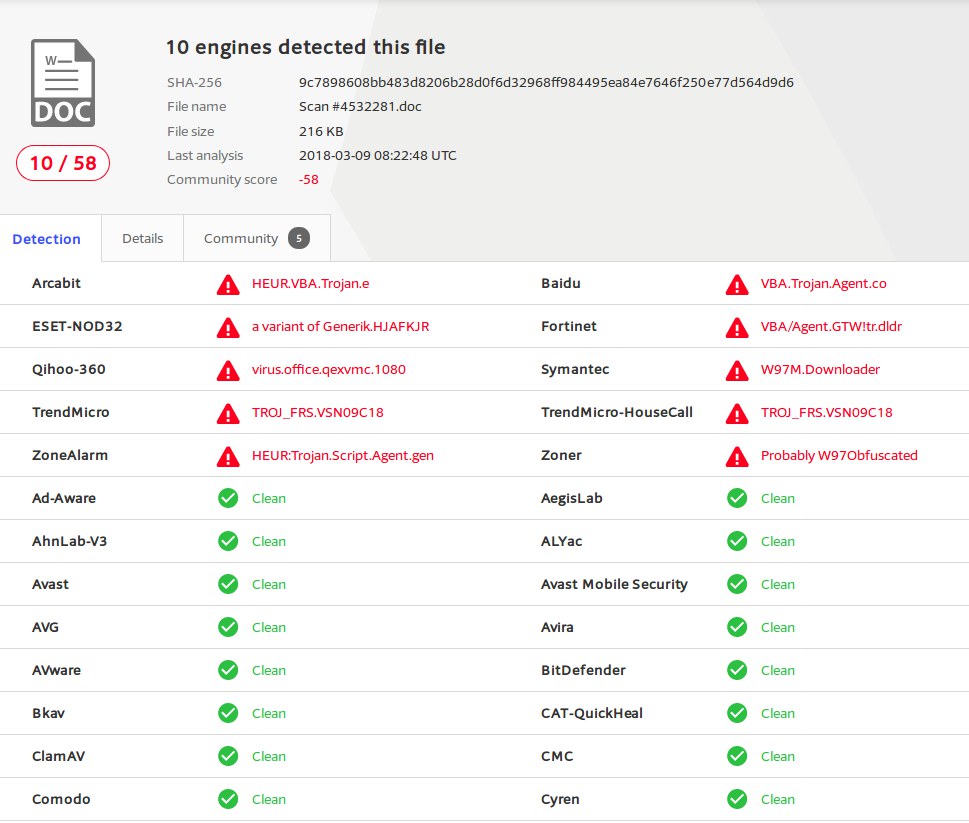This screenshot has width=969, height=823.
Task: Click the warning icon in the Symantec row
Action: coord(737,370)
